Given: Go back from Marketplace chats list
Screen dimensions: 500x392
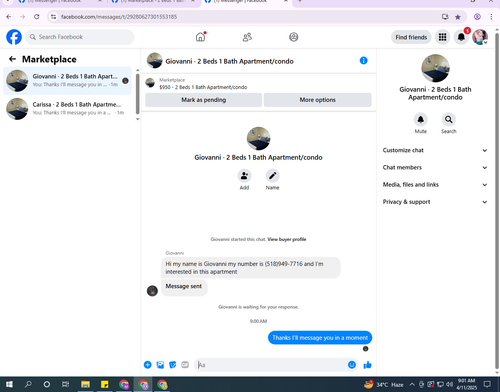Looking at the screenshot, I should [12, 59].
